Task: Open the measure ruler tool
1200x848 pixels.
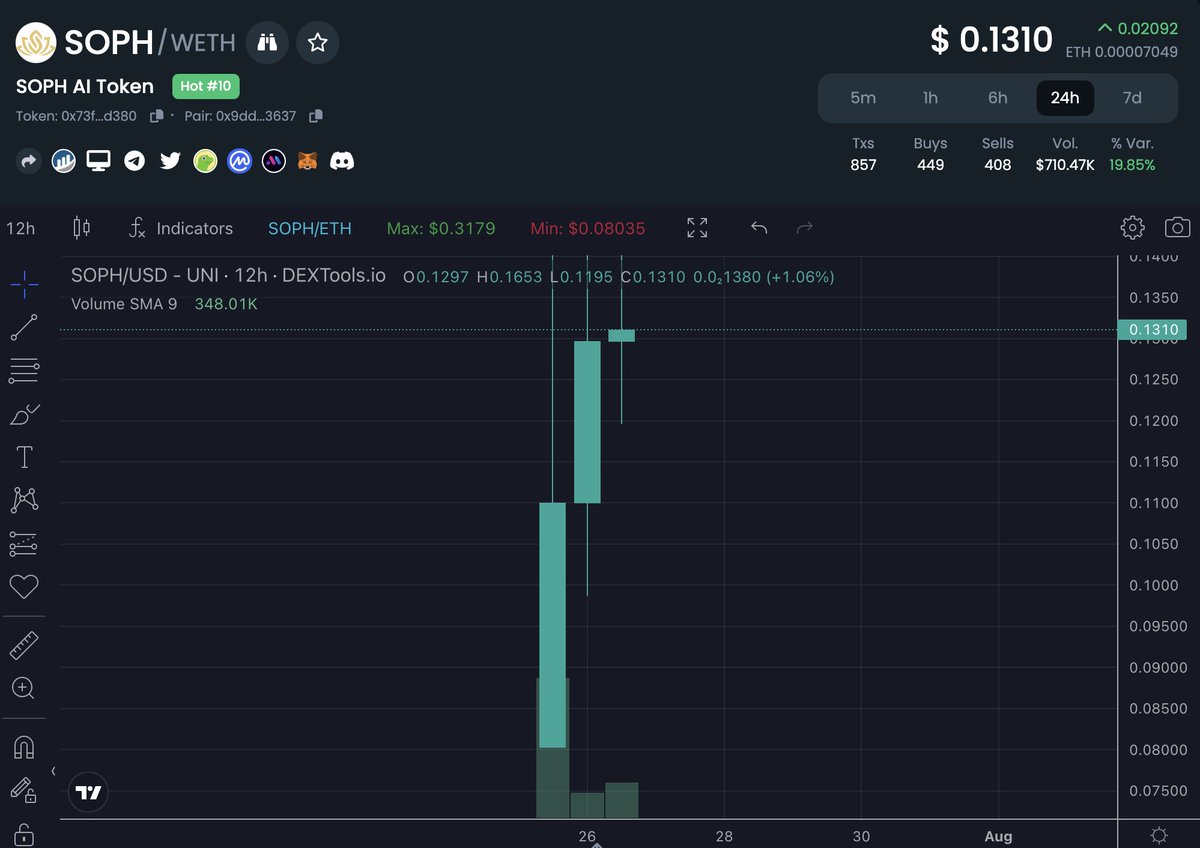Action: [24, 643]
